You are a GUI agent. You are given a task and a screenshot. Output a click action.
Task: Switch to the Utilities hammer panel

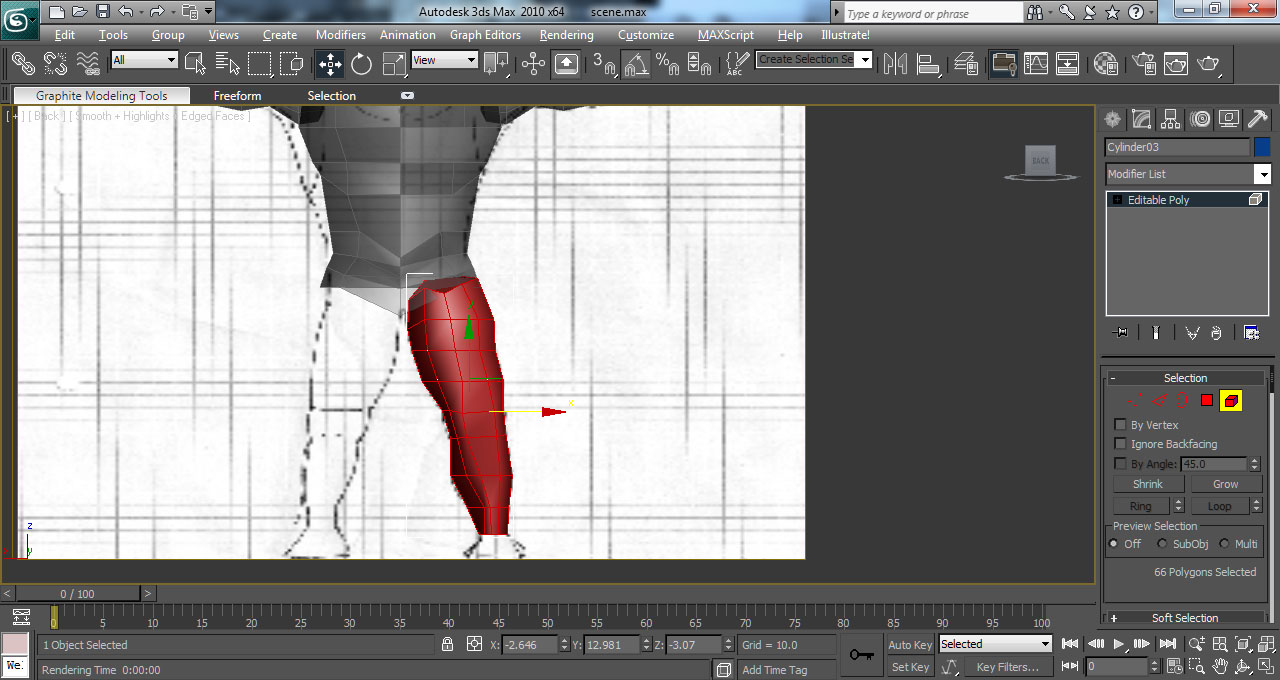point(1258,120)
